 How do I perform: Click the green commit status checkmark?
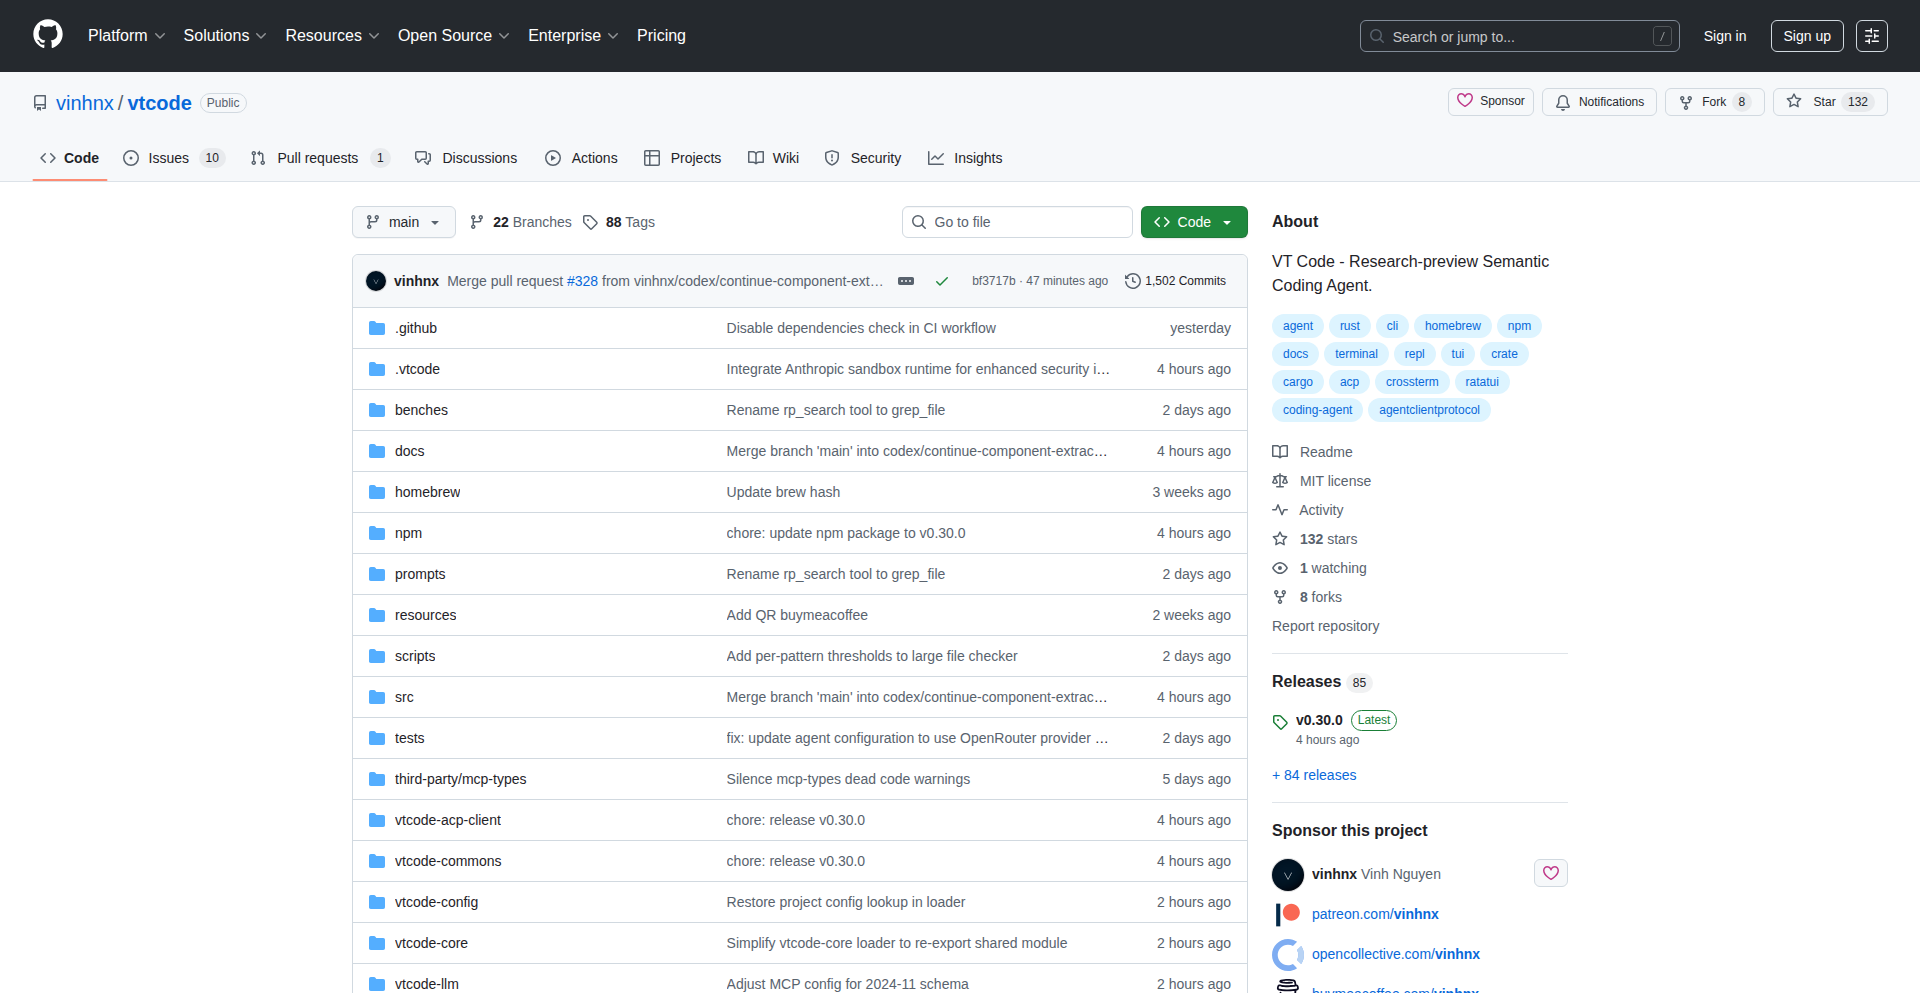point(941,281)
